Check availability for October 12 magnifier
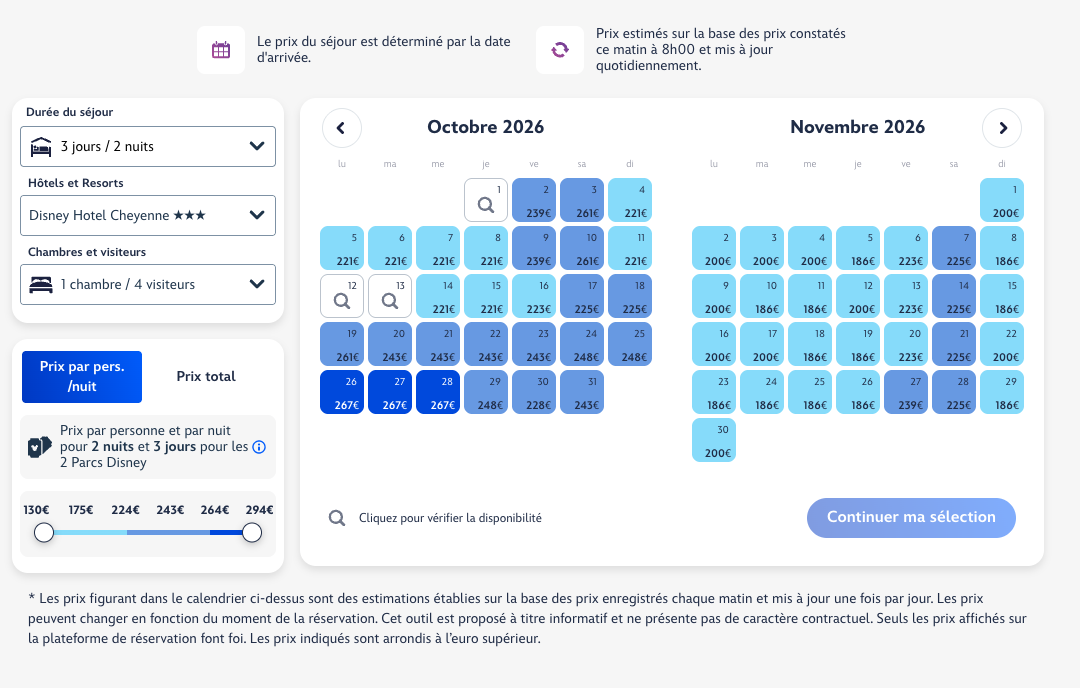 (342, 296)
